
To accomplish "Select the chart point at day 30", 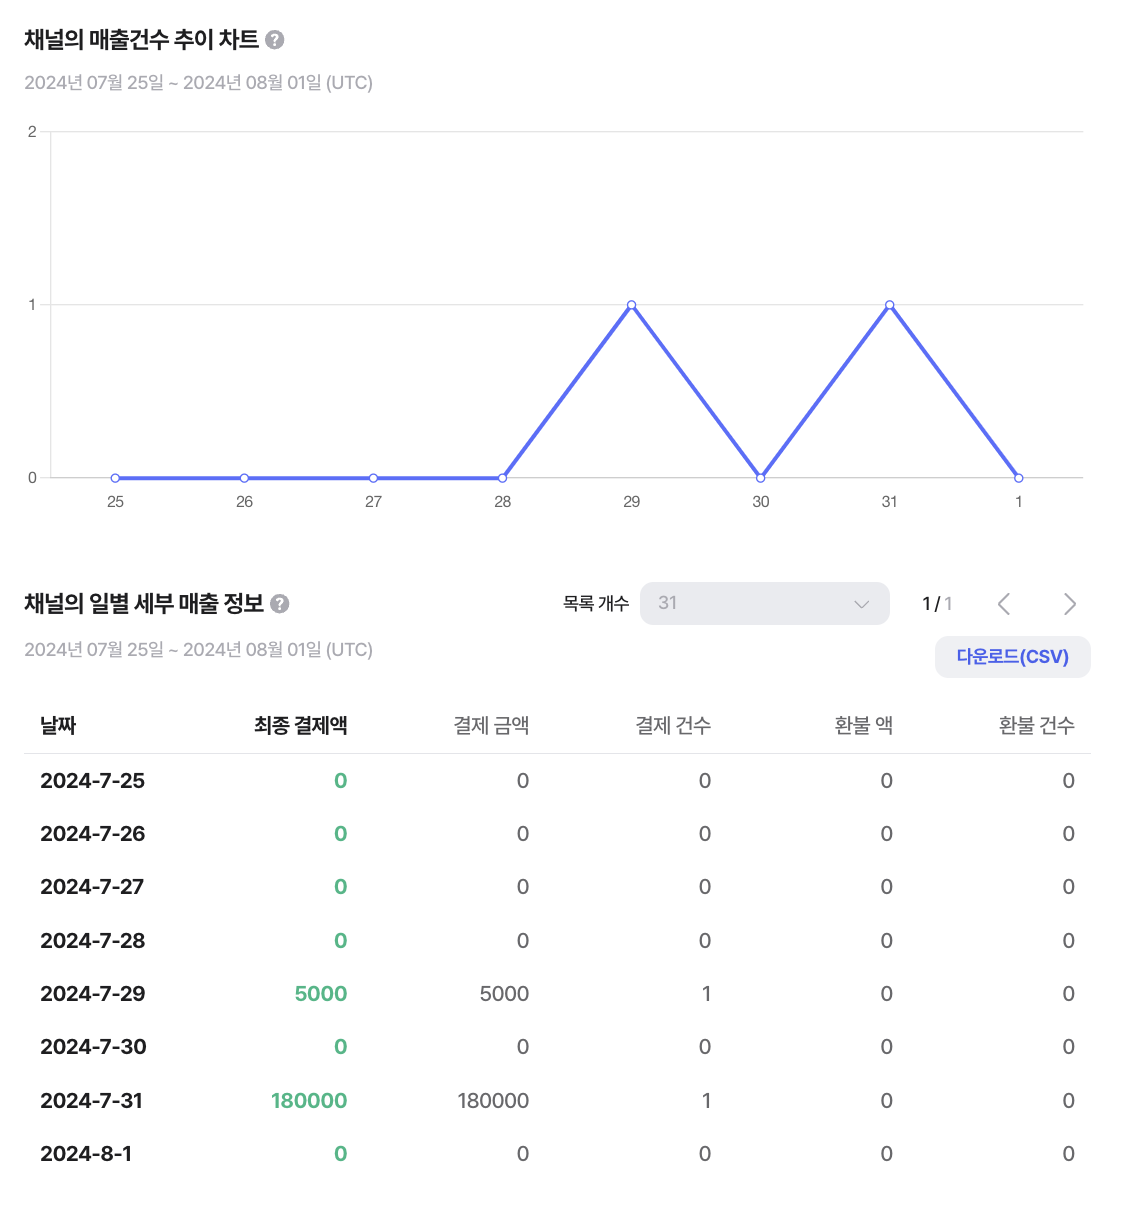I will point(760,478).
